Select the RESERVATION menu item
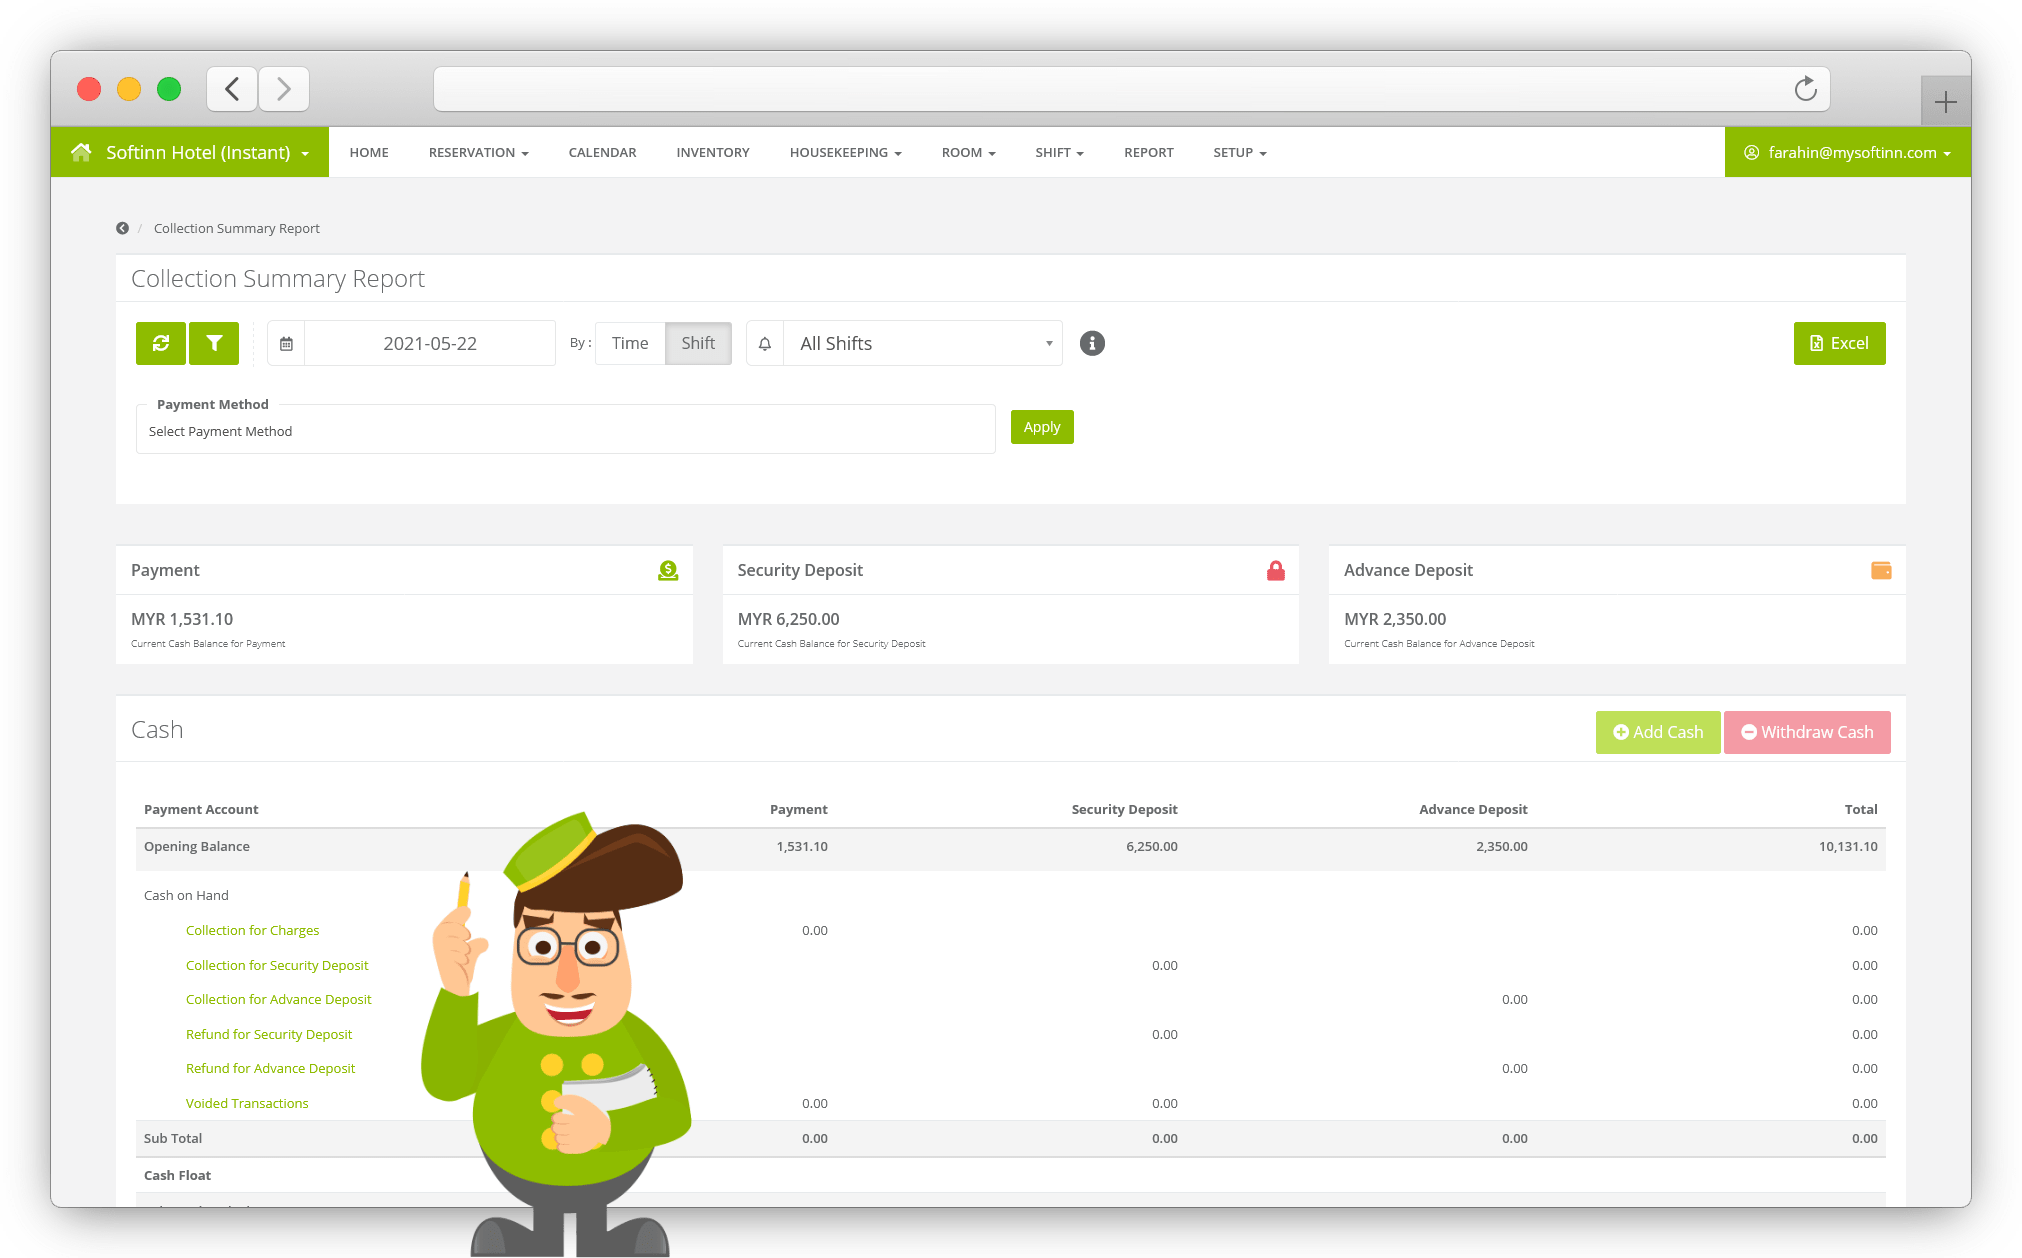Viewport: 2022px width, 1258px height. click(x=475, y=151)
